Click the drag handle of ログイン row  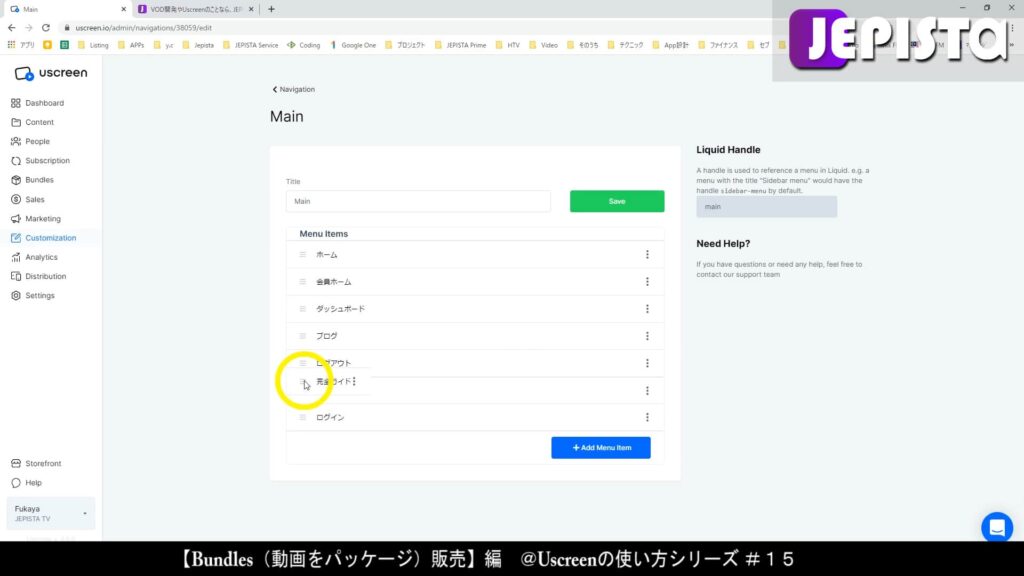(302, 417)
